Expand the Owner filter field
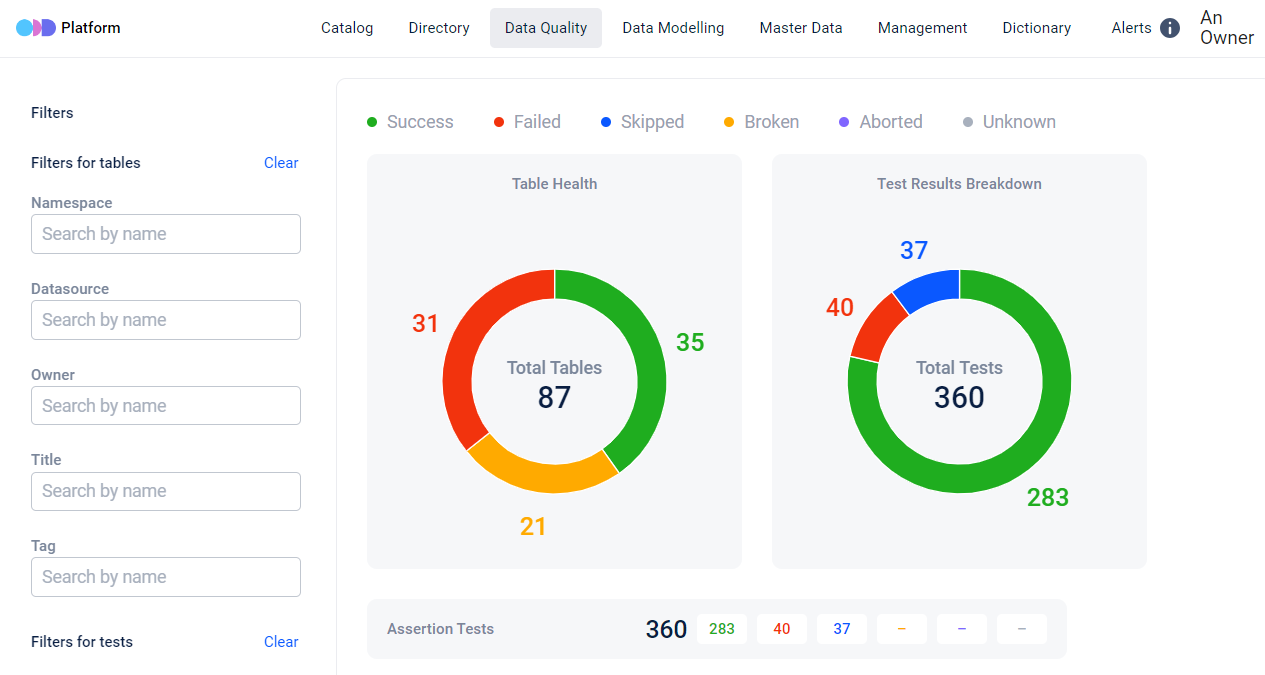 coord(166,406)
